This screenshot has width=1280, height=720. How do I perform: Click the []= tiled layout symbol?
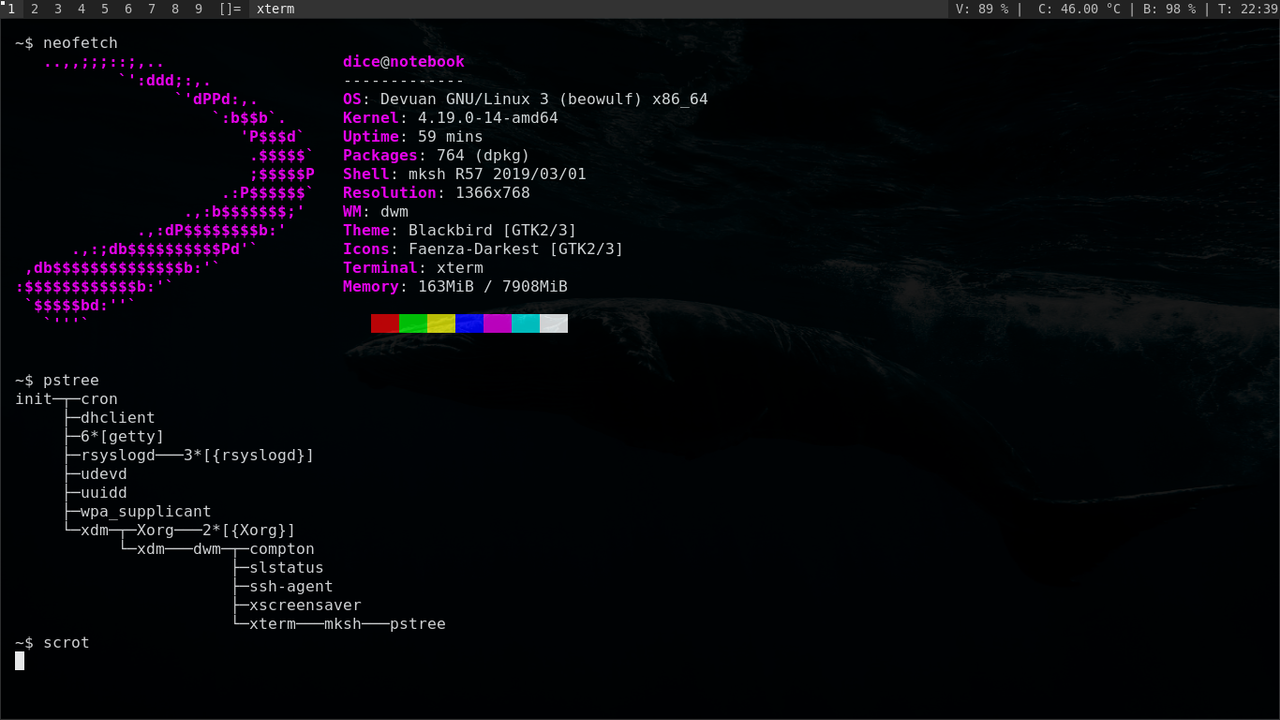click(x=230, y=9)
